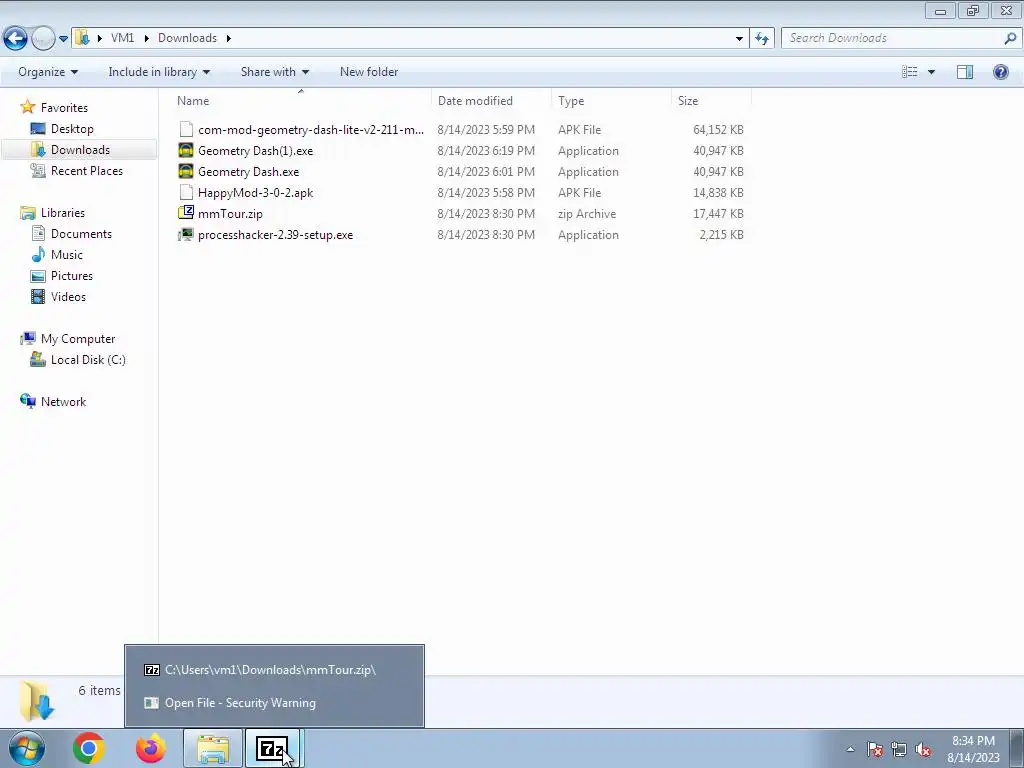The height and width of the screenshot is (768, 1024).
Task: Click the Libraries node in navigation pane
Action: coord(63,212)
